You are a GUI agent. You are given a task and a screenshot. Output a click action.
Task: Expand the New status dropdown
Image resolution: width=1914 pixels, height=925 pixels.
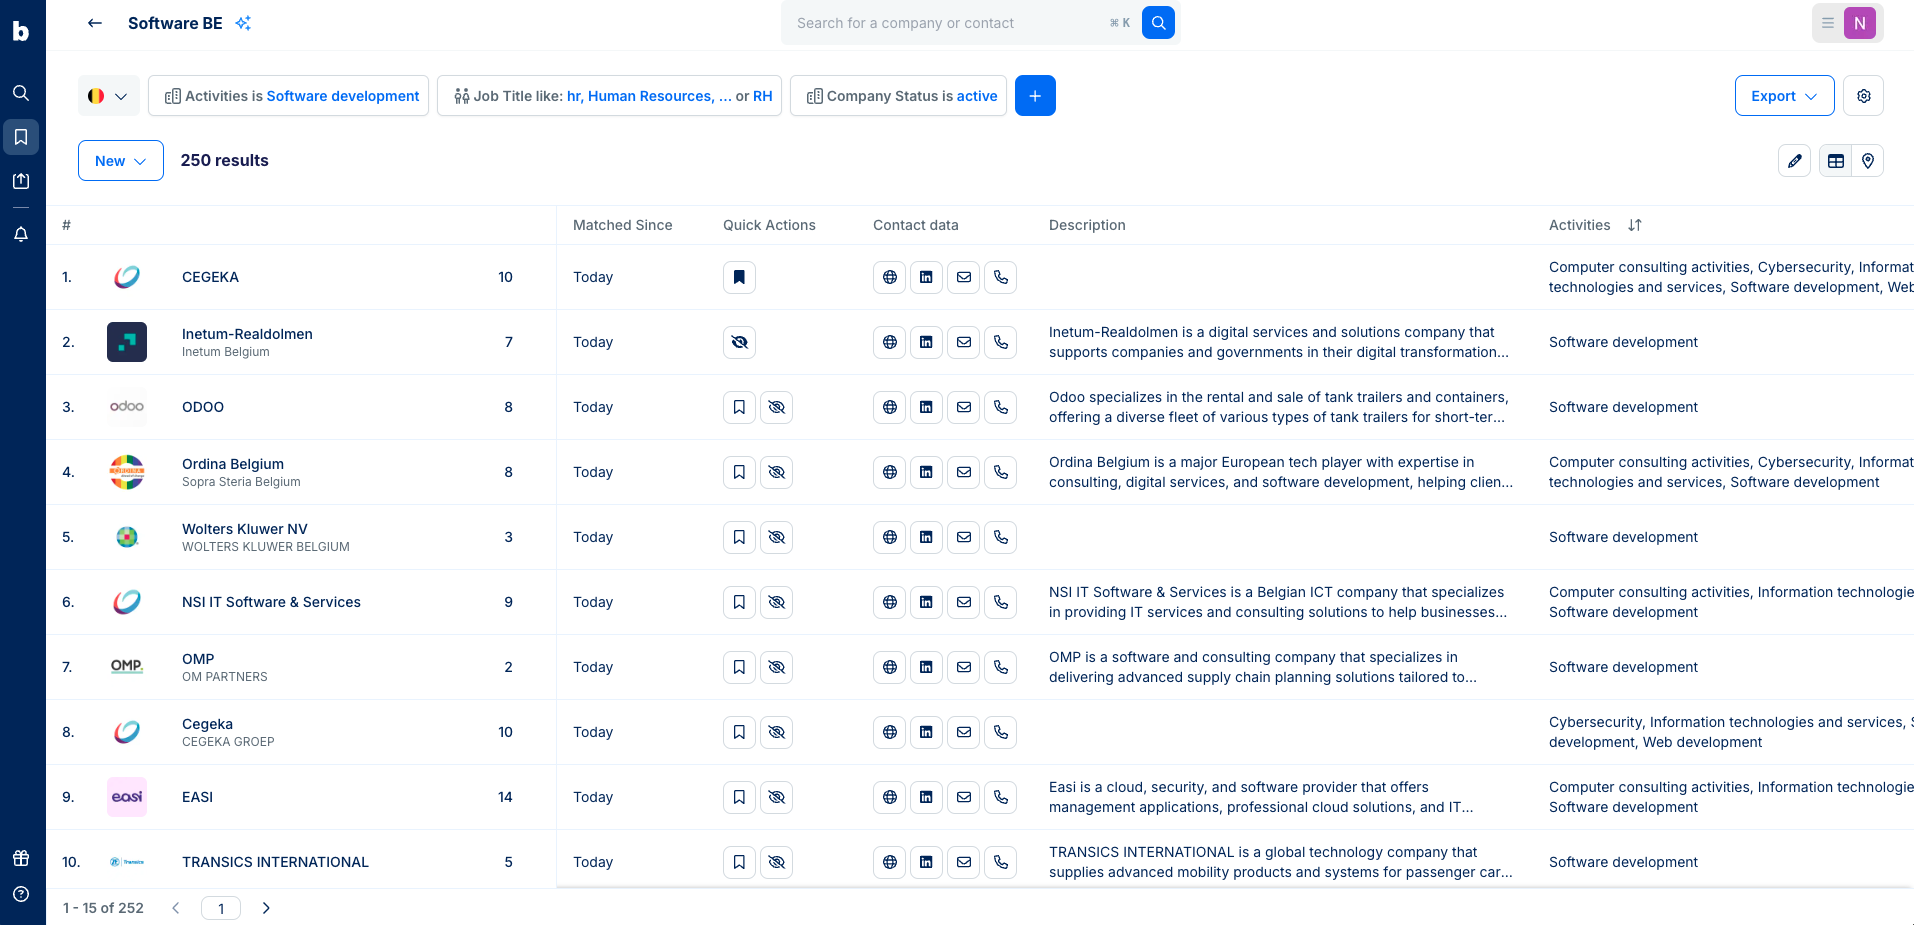tap(121, 161)
